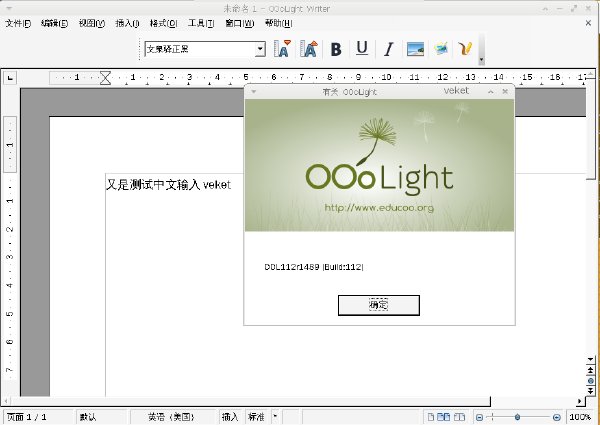Open the 编辑(E) menu
Viewport: 600px width, 425px height.
click(x=54, y=23)
